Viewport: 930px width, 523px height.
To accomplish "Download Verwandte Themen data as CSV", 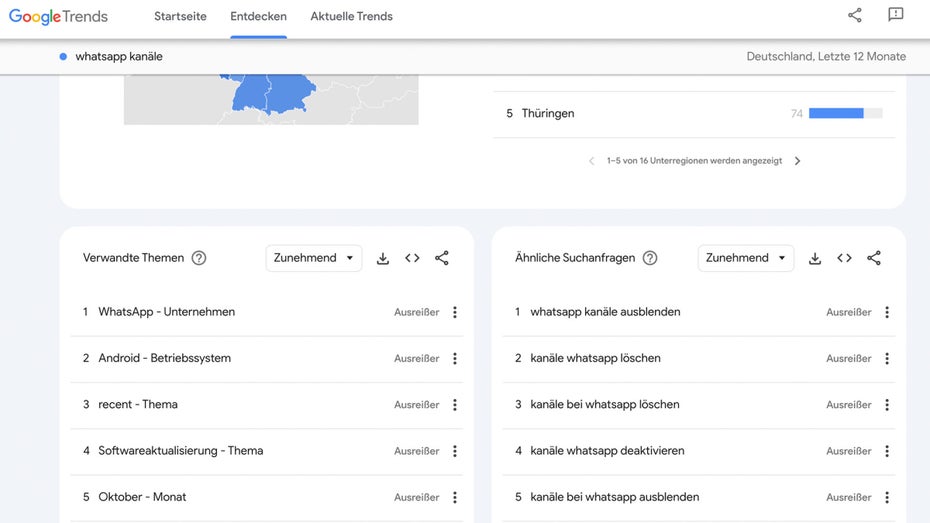I will [383, 258].
